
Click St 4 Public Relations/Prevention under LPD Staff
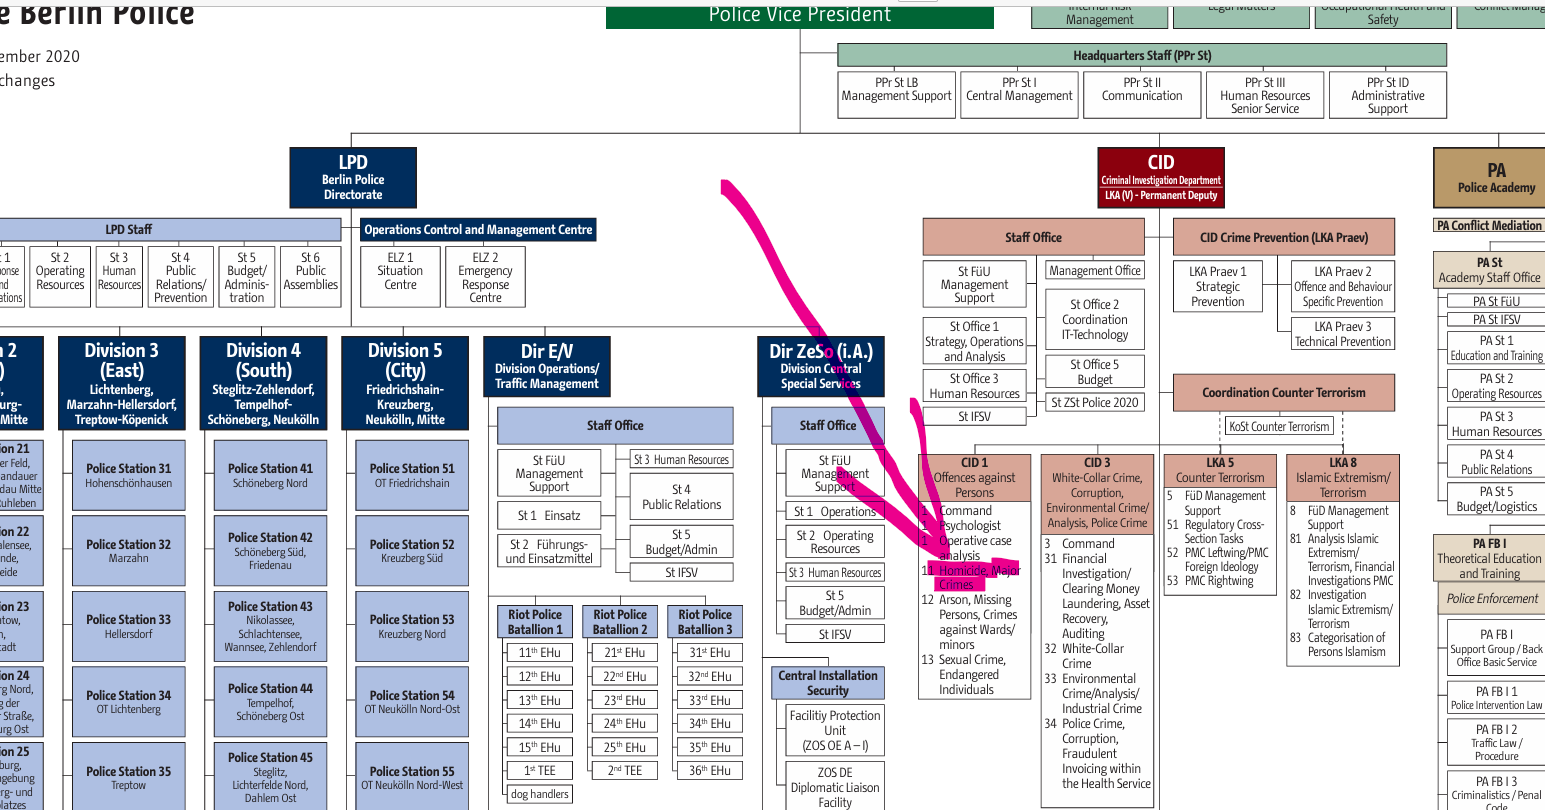(181, 277)
